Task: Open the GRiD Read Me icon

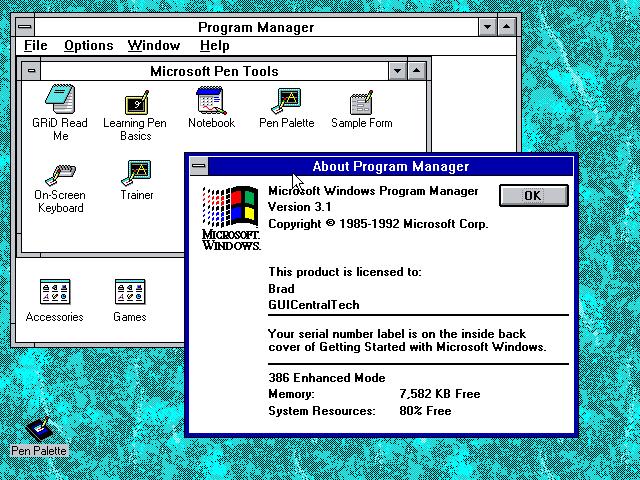Action: click(x=60, y=99)
